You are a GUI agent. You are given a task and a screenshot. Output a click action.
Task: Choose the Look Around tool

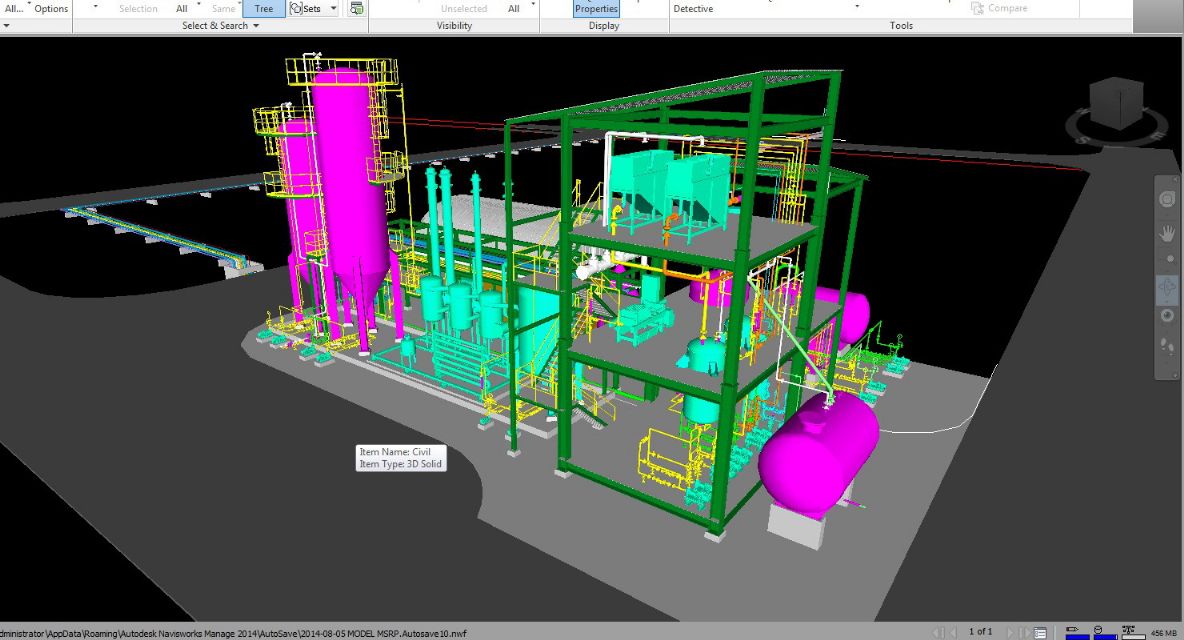(1167, 316)
